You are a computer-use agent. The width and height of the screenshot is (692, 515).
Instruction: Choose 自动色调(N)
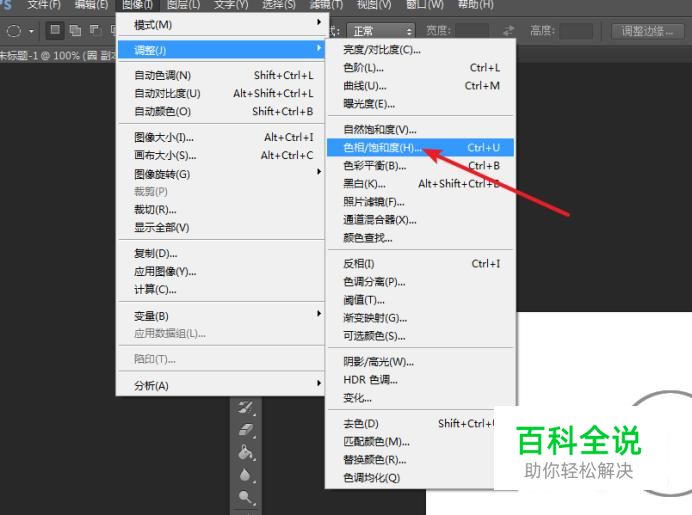click(x=222, y=75)
